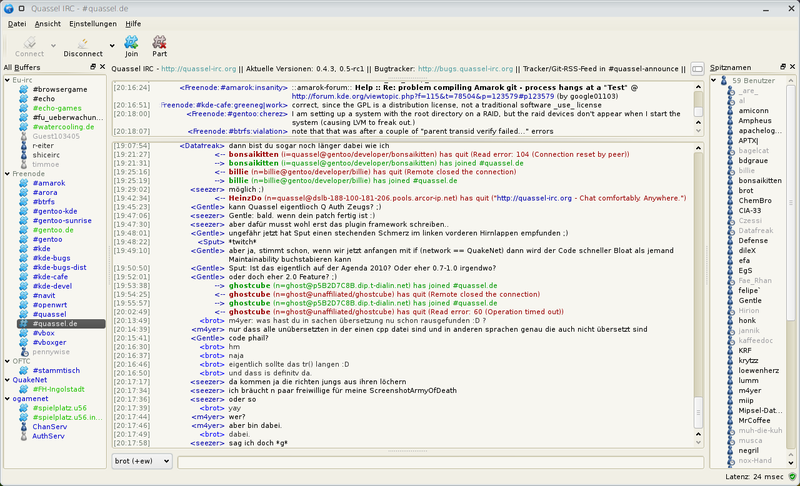Collapse the Eu-irc network tree
The width and height of the screenshot is (800, 486).
[7, 80]
